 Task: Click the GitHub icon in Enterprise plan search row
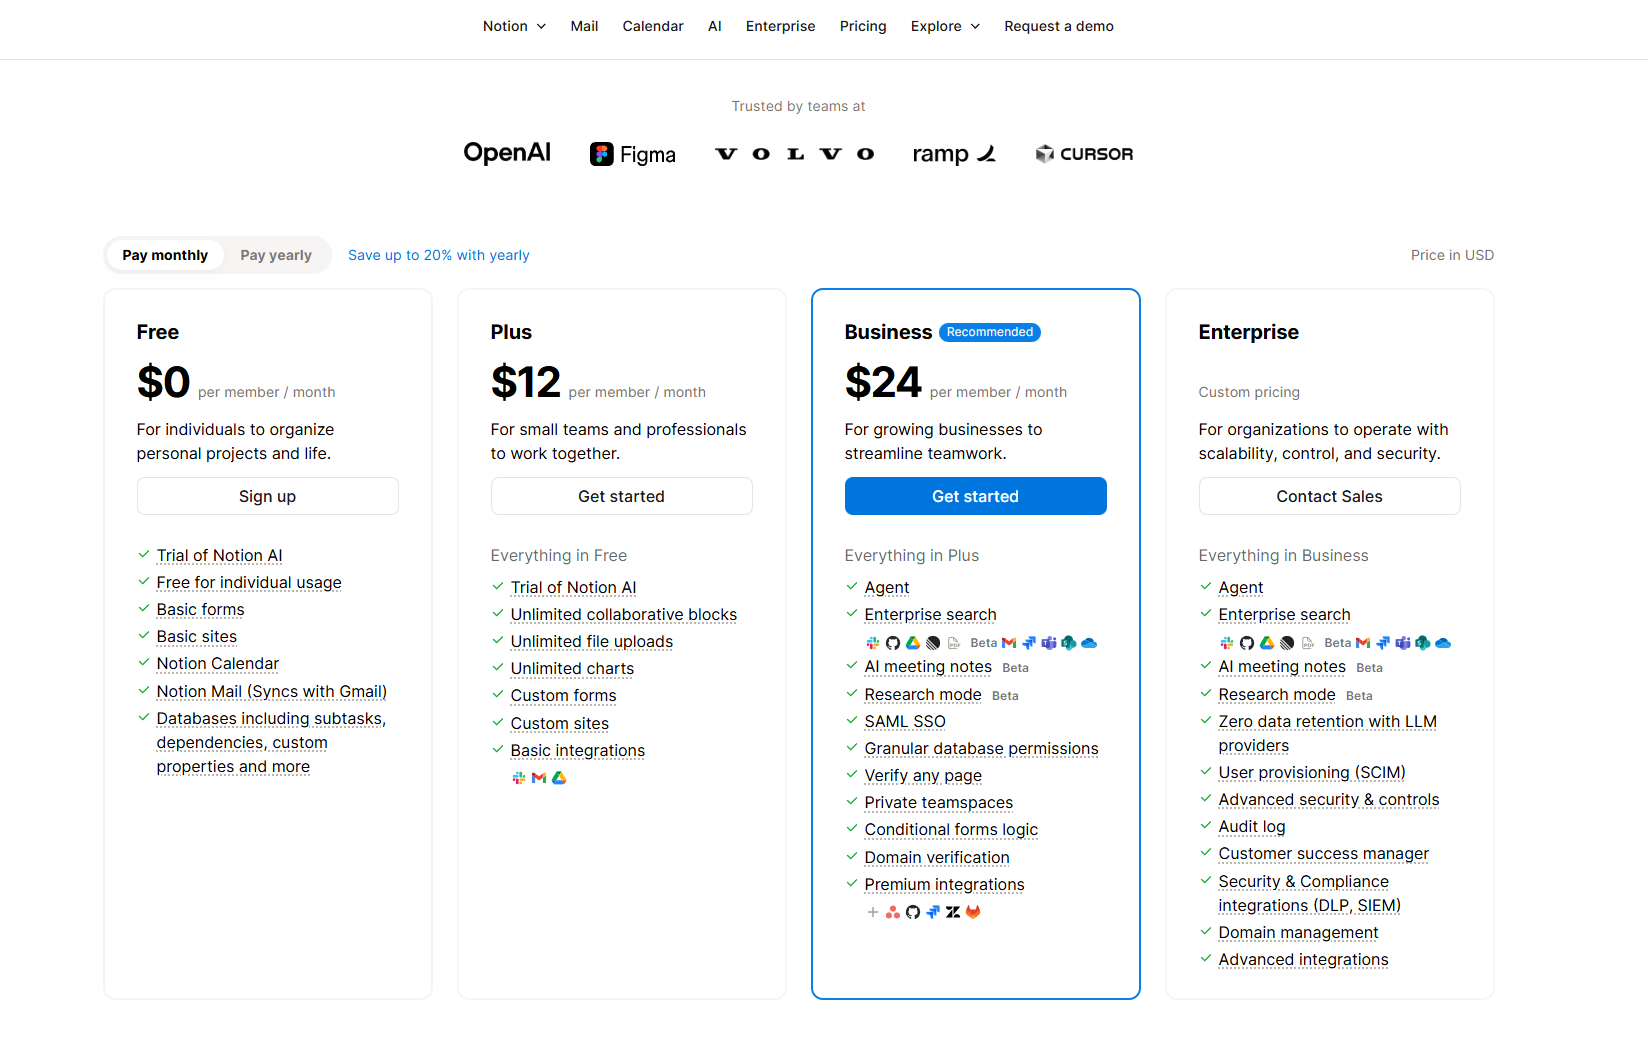[1247, 643]
